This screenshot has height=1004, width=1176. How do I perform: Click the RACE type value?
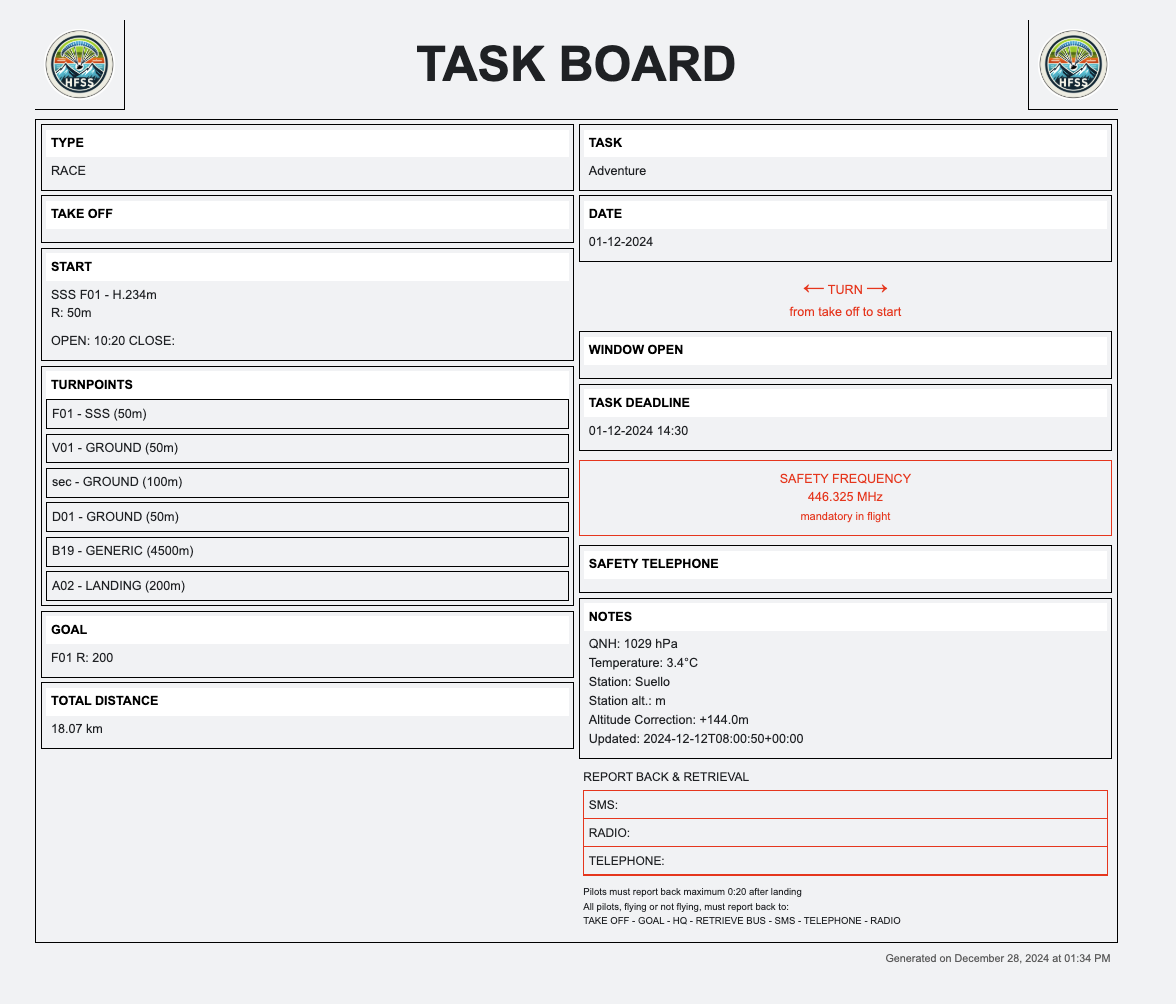click(68, 171)
